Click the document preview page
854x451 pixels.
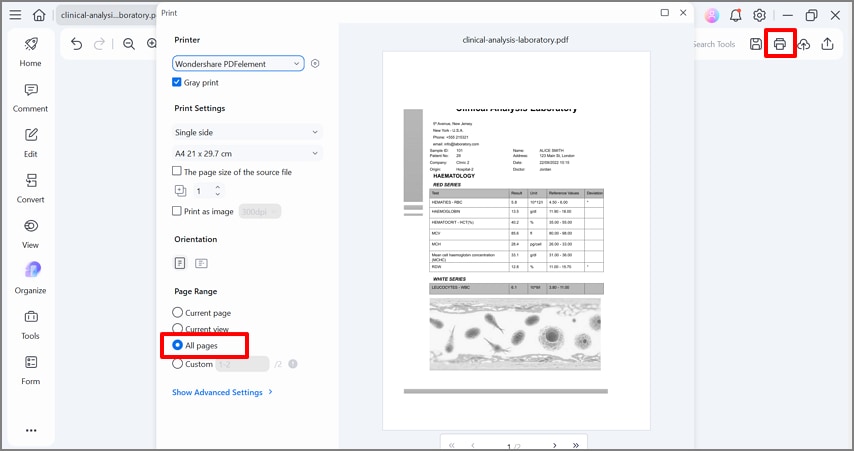click(516, 241)
